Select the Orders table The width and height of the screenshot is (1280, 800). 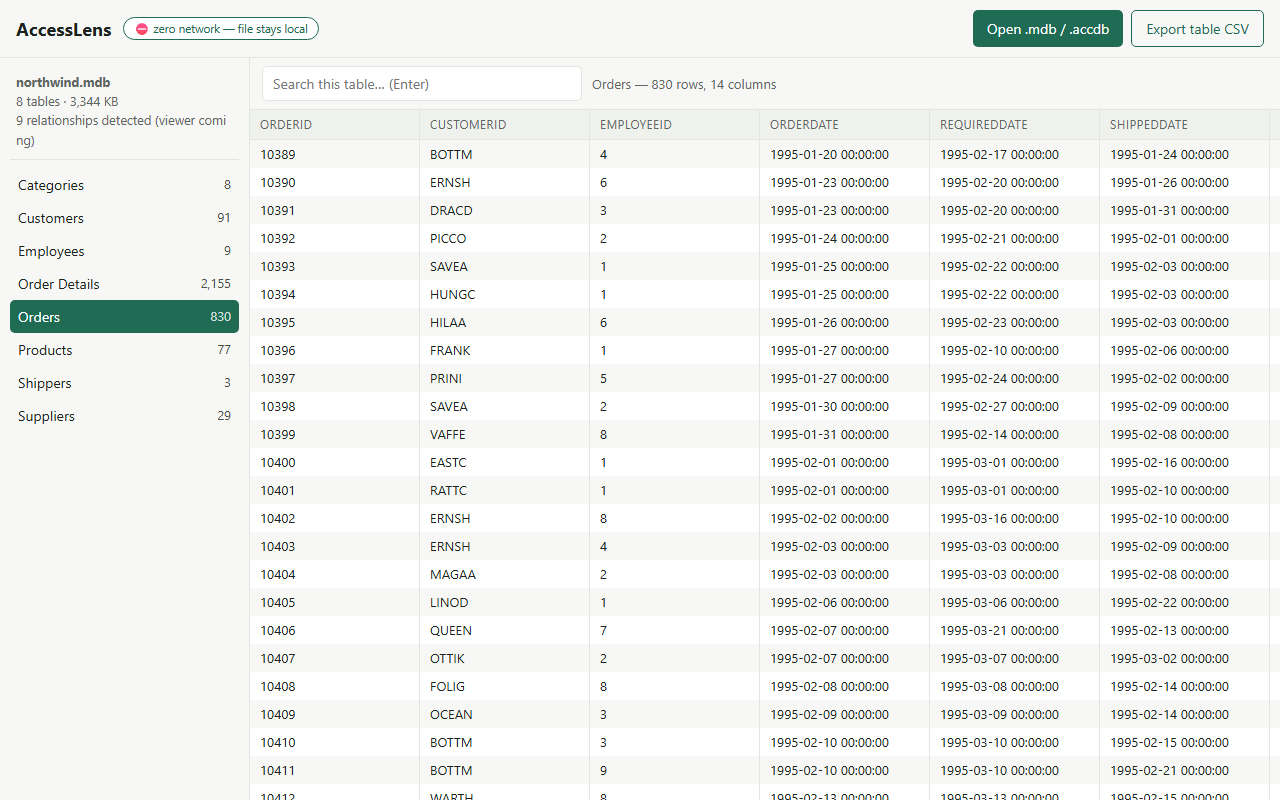[x=124, y=317]
